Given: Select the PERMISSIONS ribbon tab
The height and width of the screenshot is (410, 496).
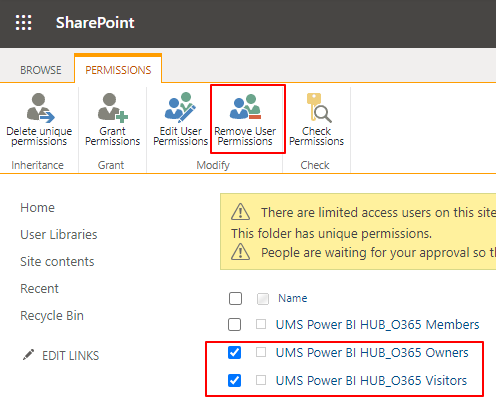Looking at the screenshot, I should [118, 70].
